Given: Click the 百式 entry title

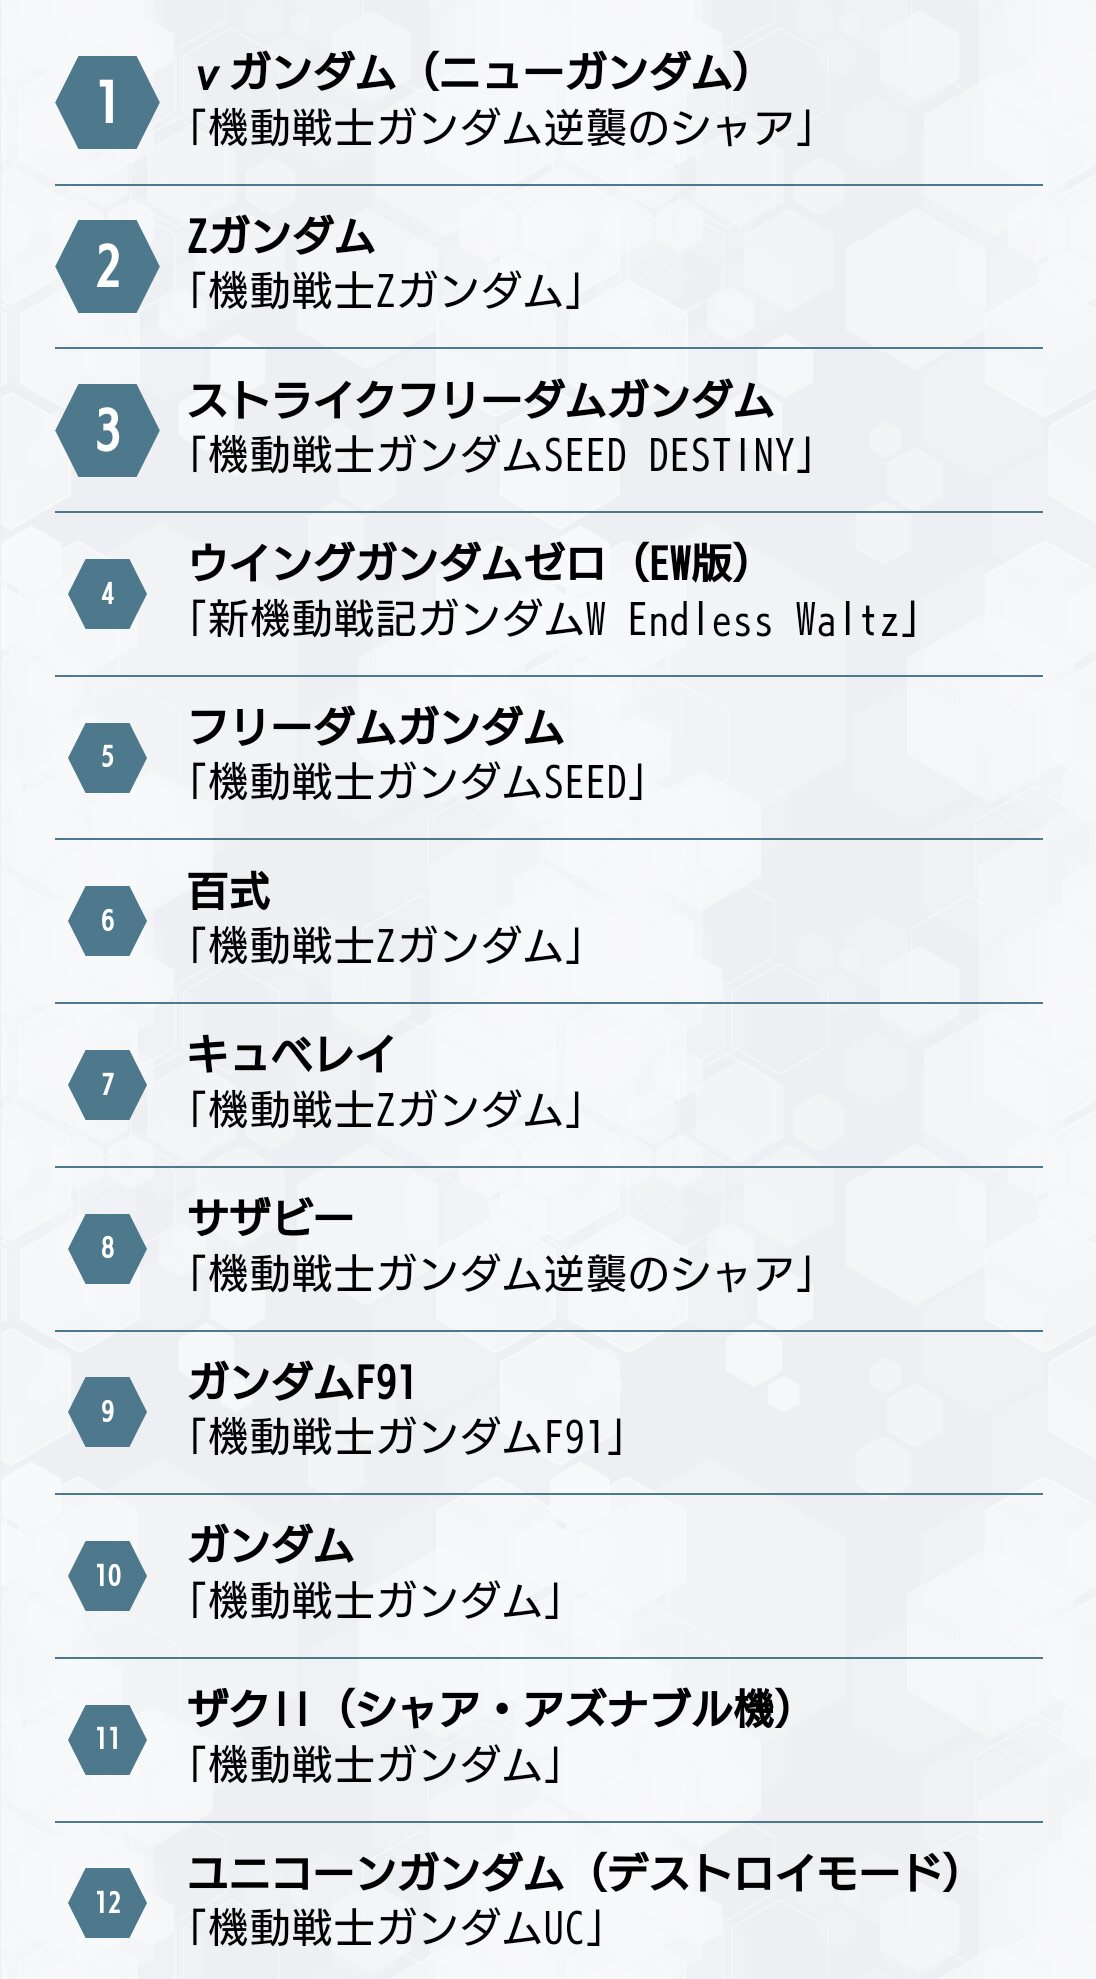Looking at the screenshot, I should pos(229,891).
